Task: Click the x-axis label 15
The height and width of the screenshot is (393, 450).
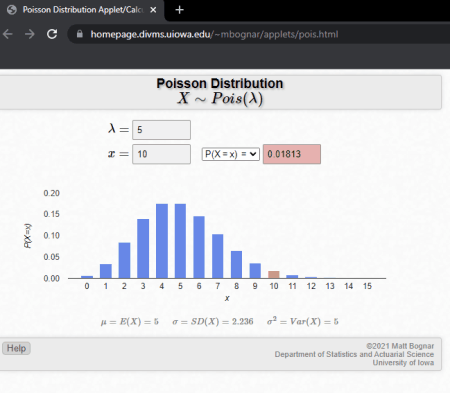Action: click(367, 286)
